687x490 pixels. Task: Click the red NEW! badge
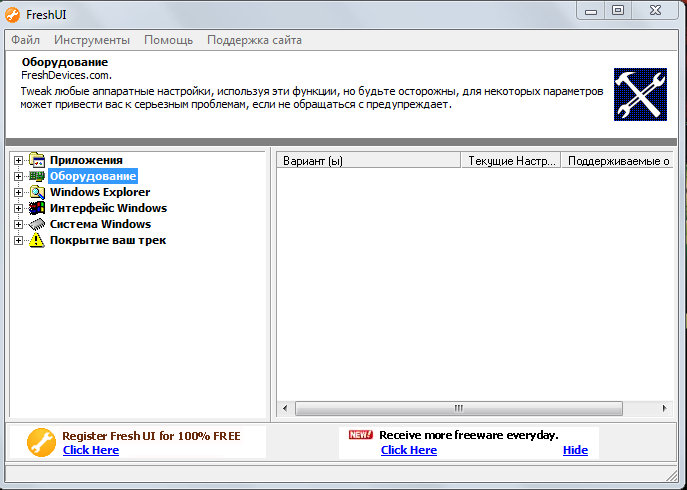click(x=361, y=434)
